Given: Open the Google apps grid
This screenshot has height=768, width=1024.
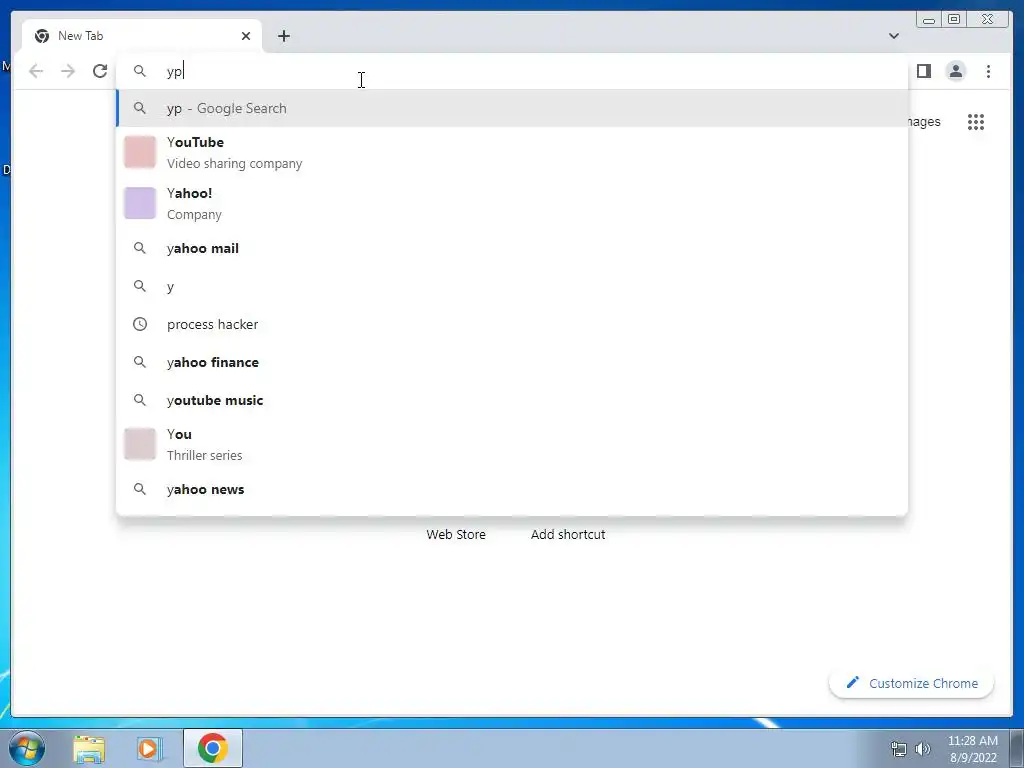Looking at the screenshot, I should pyautogui.click(x=976, y=122).
